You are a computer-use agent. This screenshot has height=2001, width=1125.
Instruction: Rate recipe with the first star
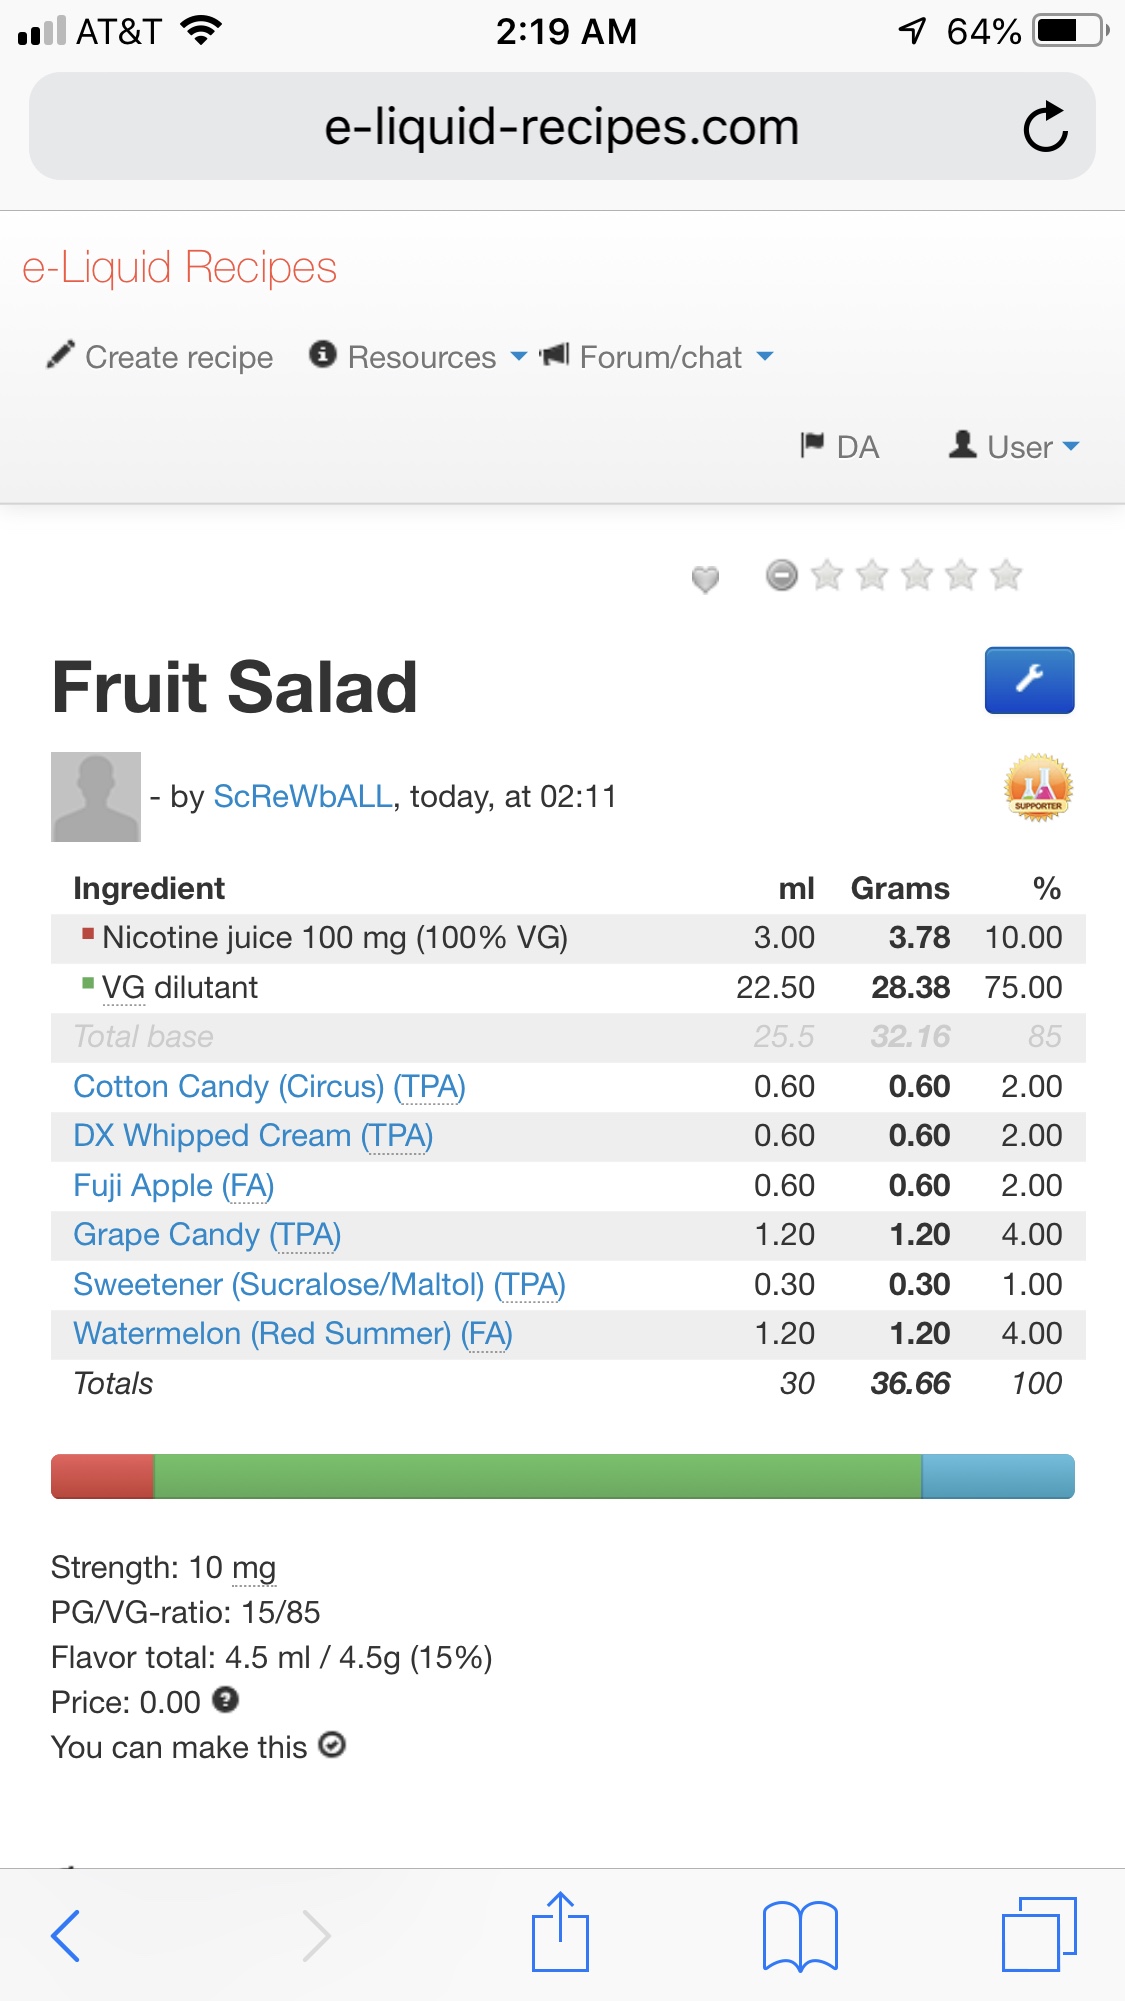point(827,575)
